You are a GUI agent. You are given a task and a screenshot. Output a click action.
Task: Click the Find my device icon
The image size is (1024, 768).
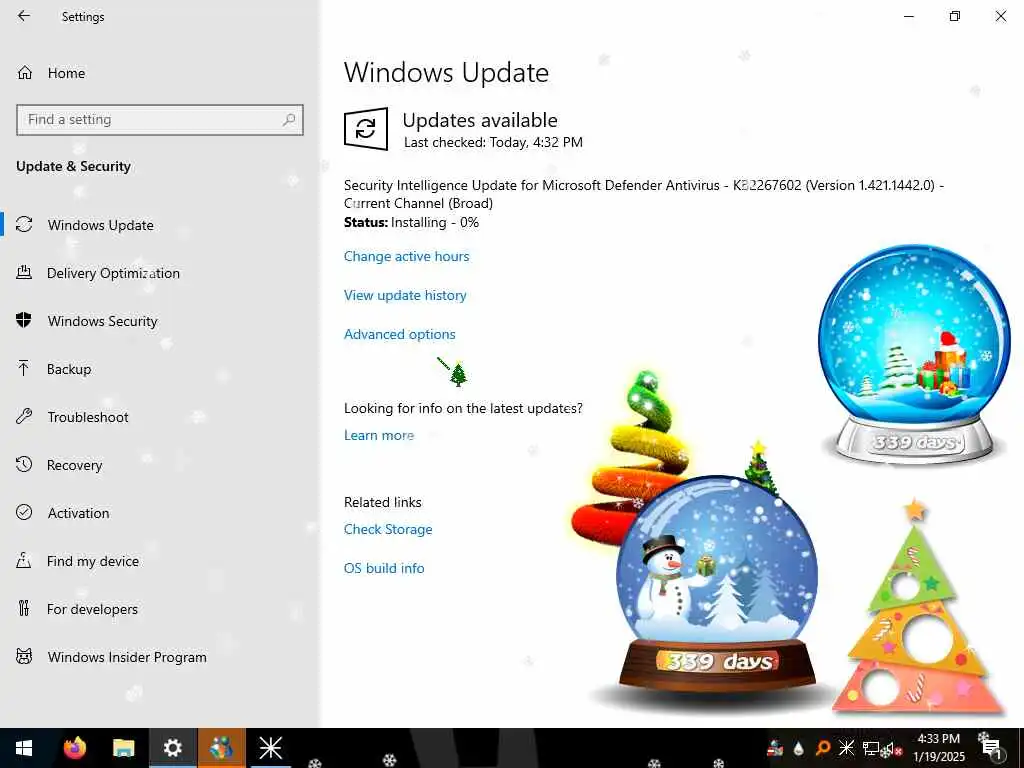[x=24, y=560]
